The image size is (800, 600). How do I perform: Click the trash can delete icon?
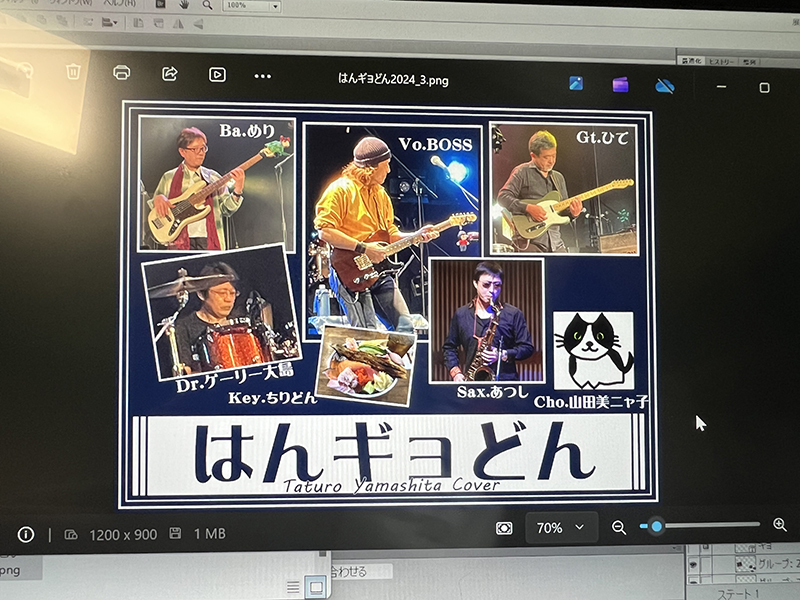click(x=73, y=72)
